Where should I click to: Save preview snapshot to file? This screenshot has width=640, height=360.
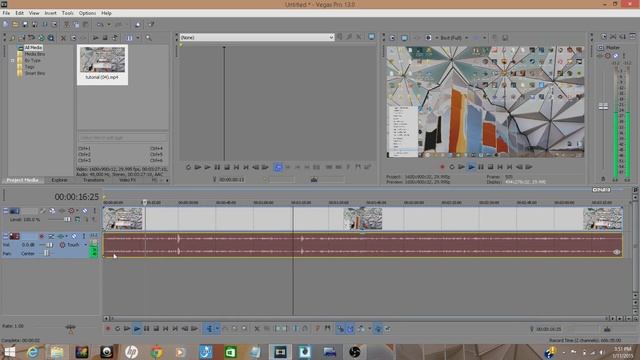(505, 38)
